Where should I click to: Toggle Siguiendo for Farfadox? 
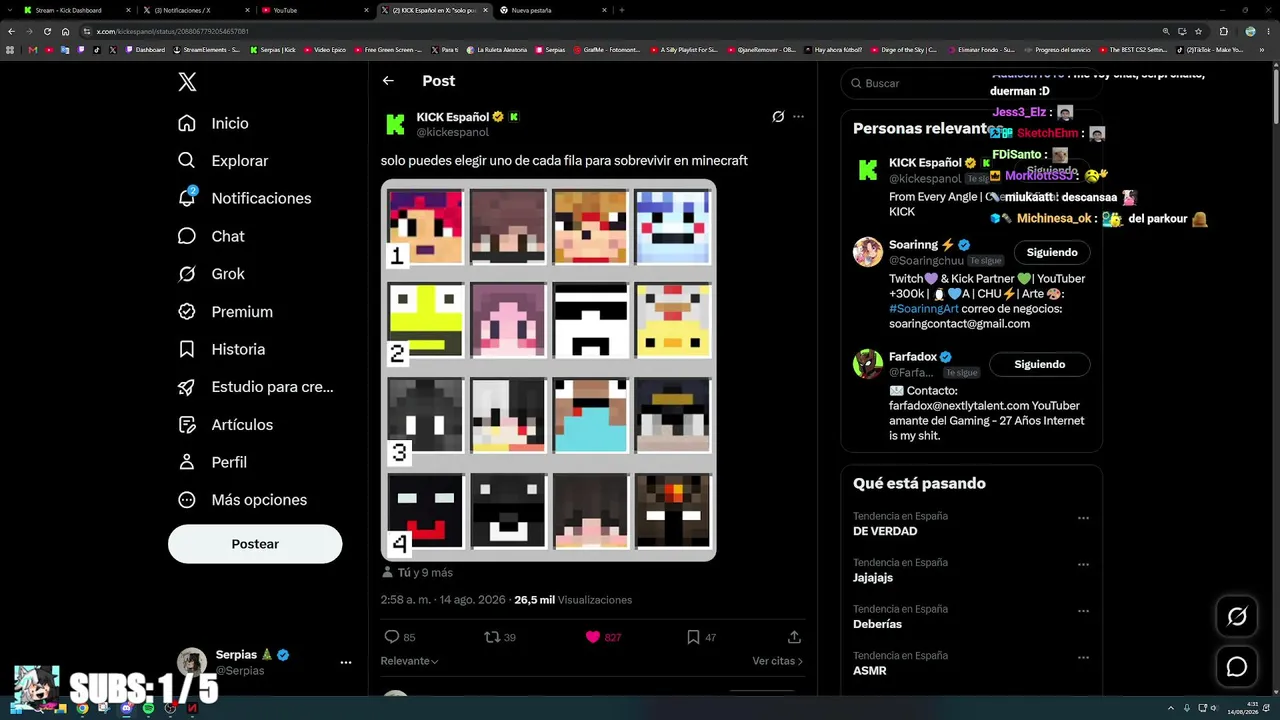1040,364
